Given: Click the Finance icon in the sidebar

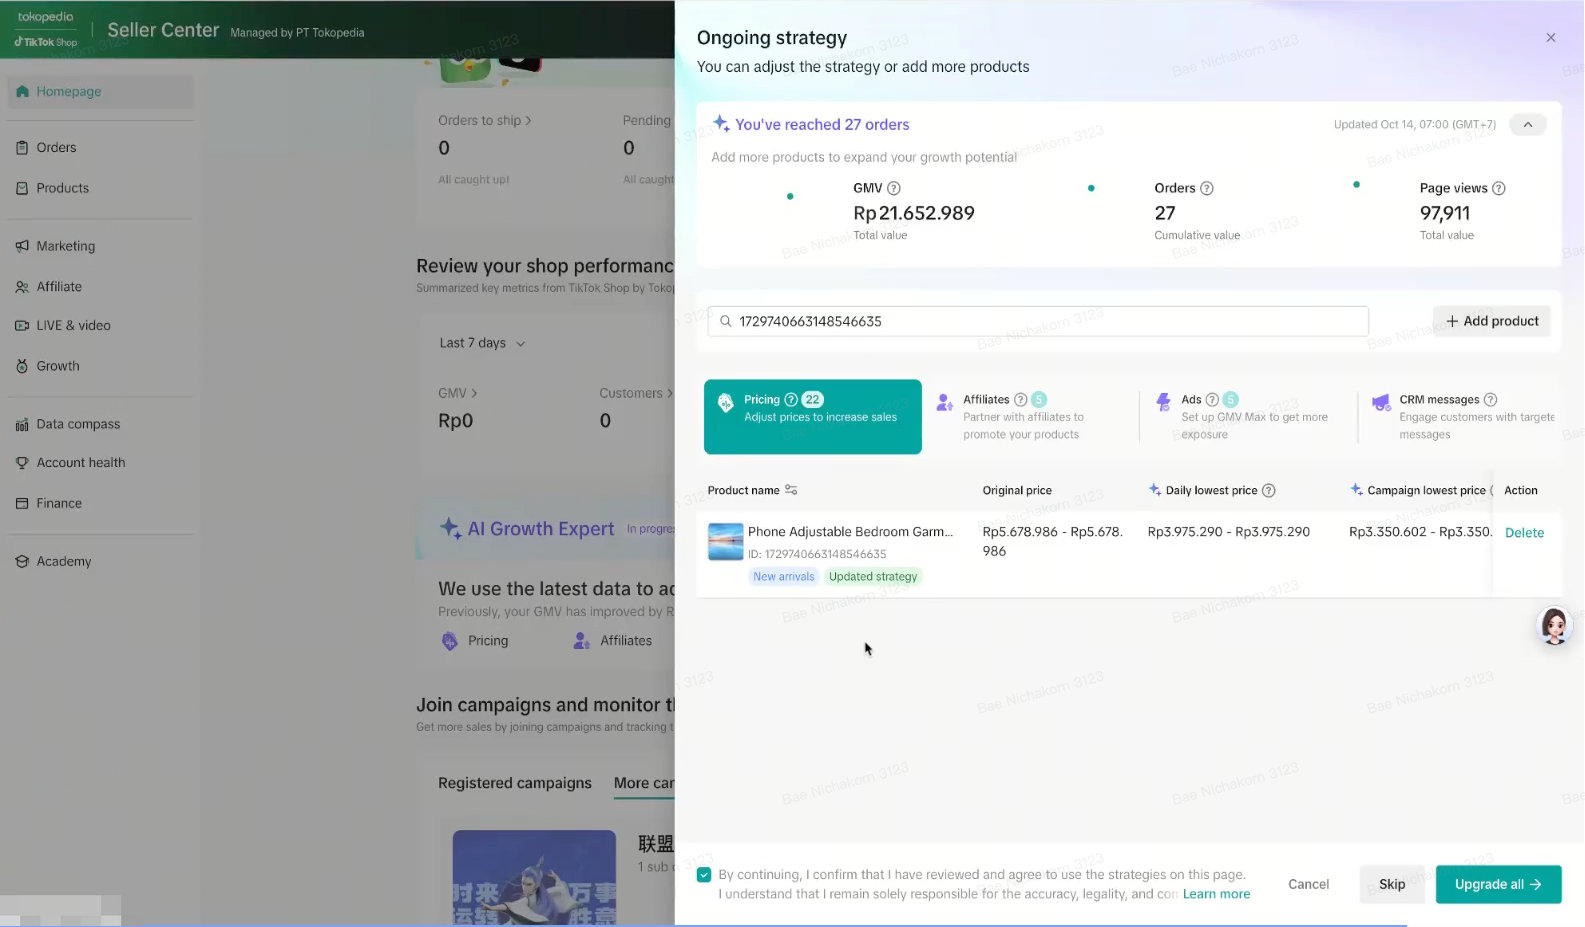Looking at the screenshot, I should click(x=22, y=503).
